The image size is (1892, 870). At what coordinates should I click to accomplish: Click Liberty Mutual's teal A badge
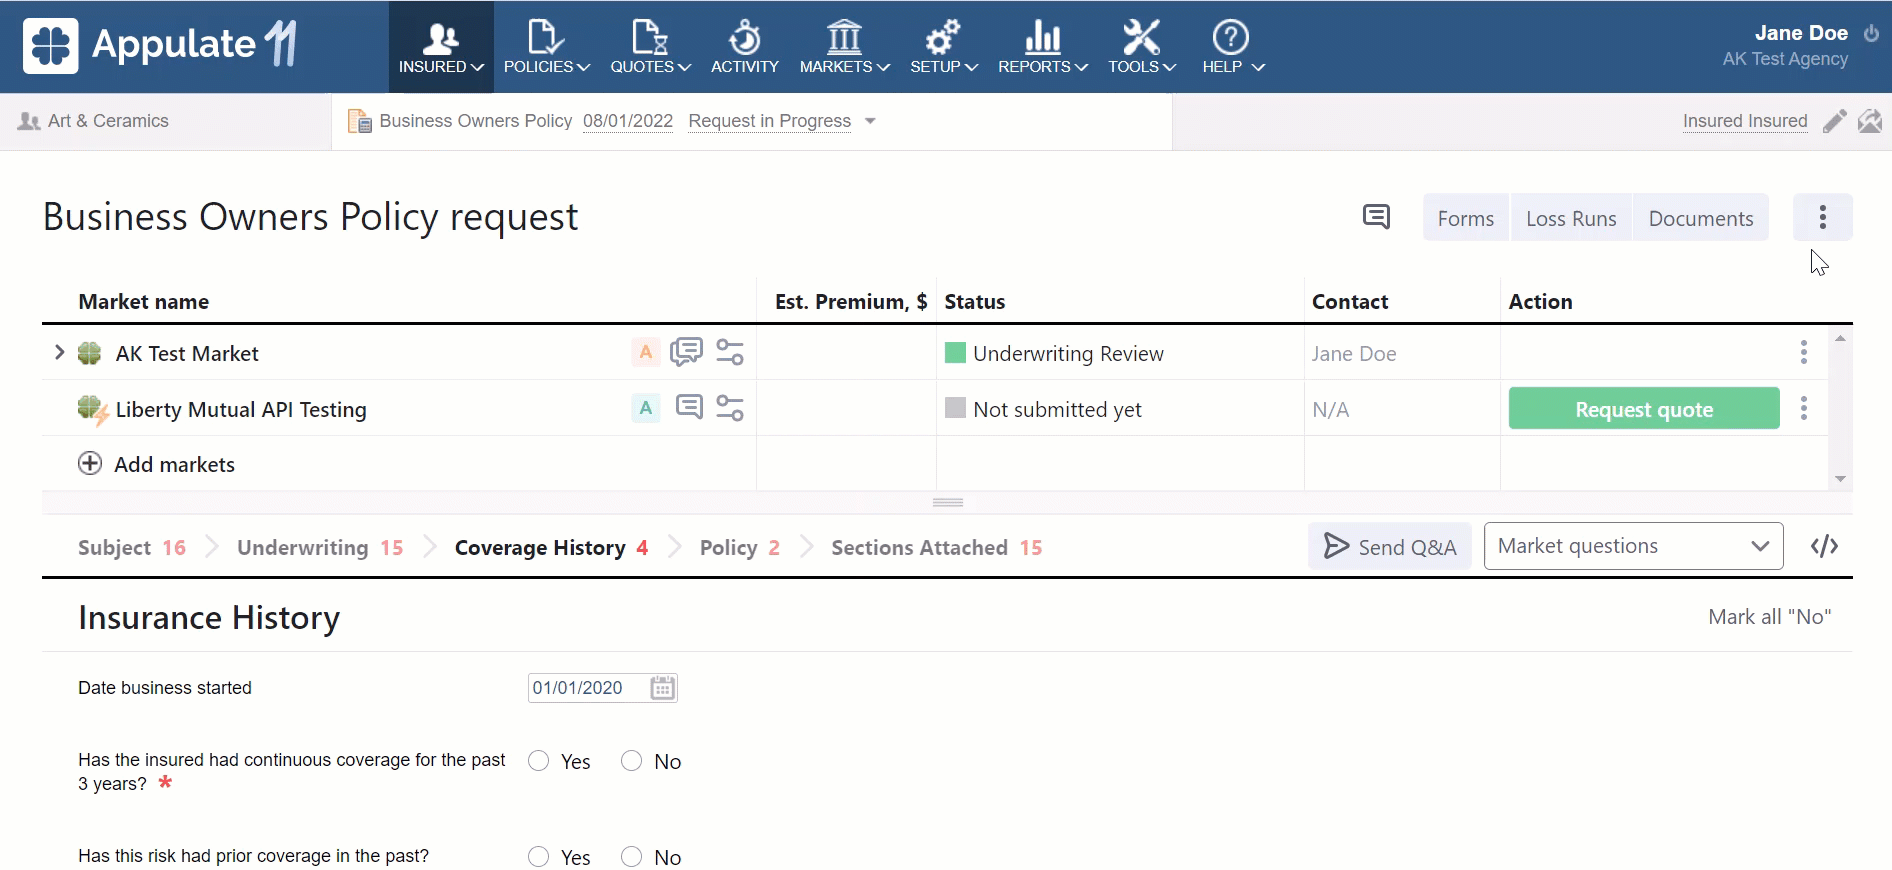pyautogui.click(x=646, y=408)
